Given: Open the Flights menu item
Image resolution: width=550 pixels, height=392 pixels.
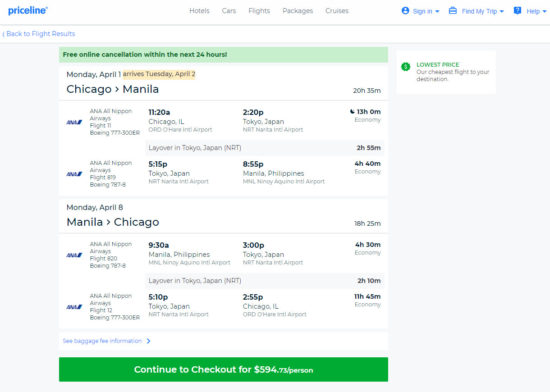Looking at the screenshot, I should point(259,11).
